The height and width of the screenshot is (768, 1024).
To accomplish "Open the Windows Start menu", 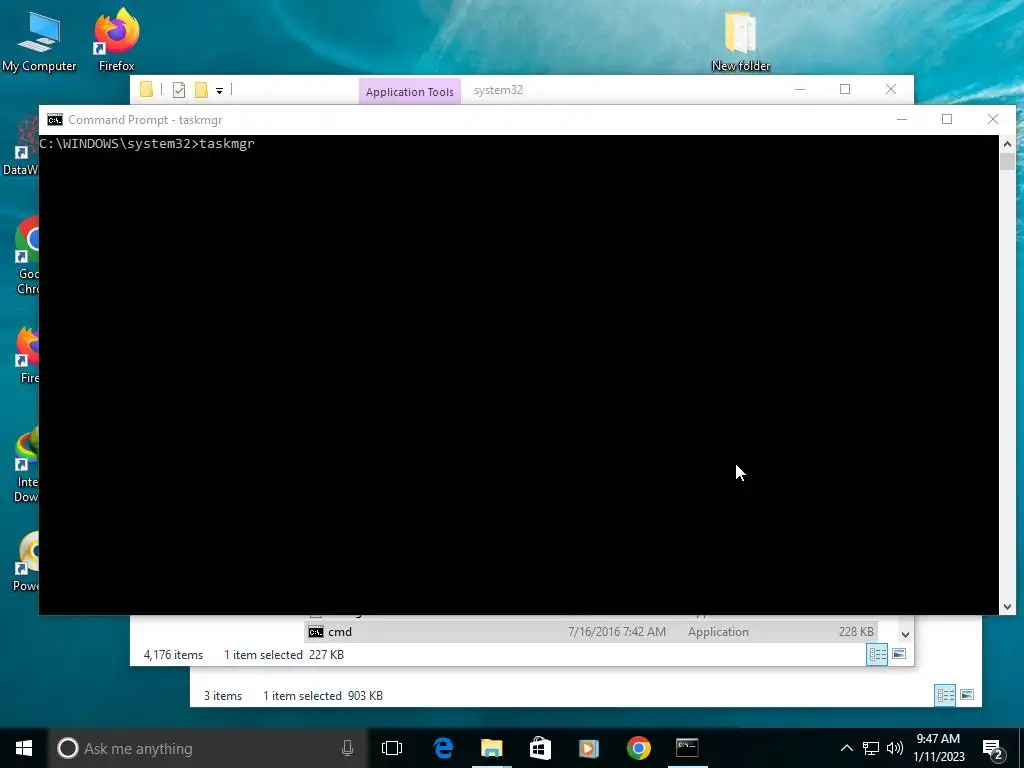I will (24, 748).
